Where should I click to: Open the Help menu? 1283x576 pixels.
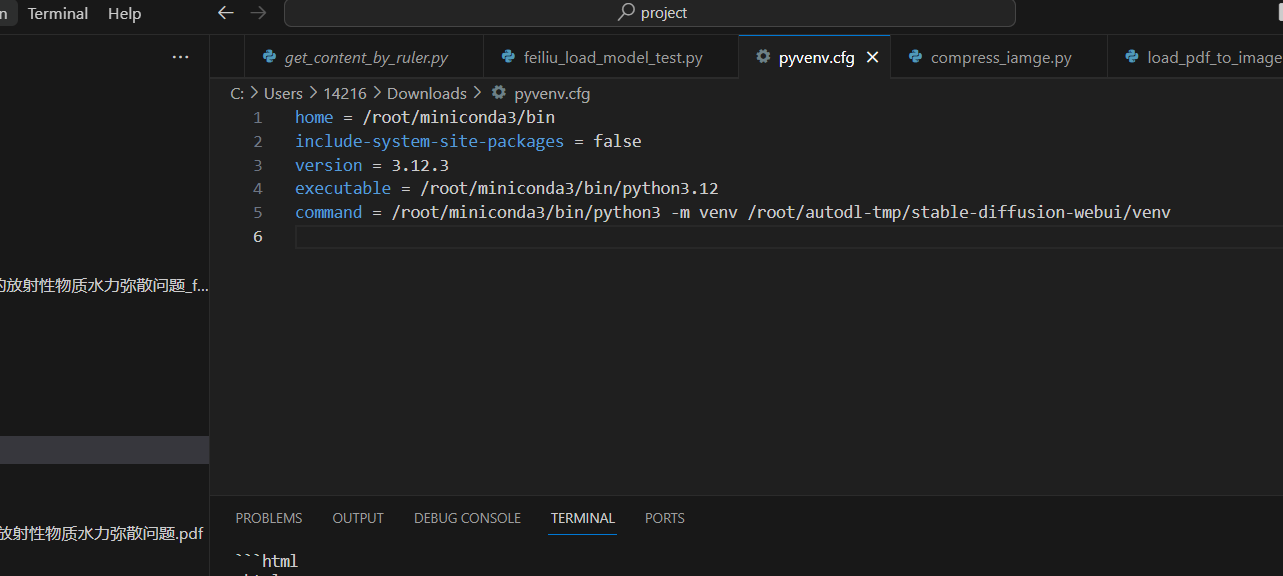click(124, 14)
